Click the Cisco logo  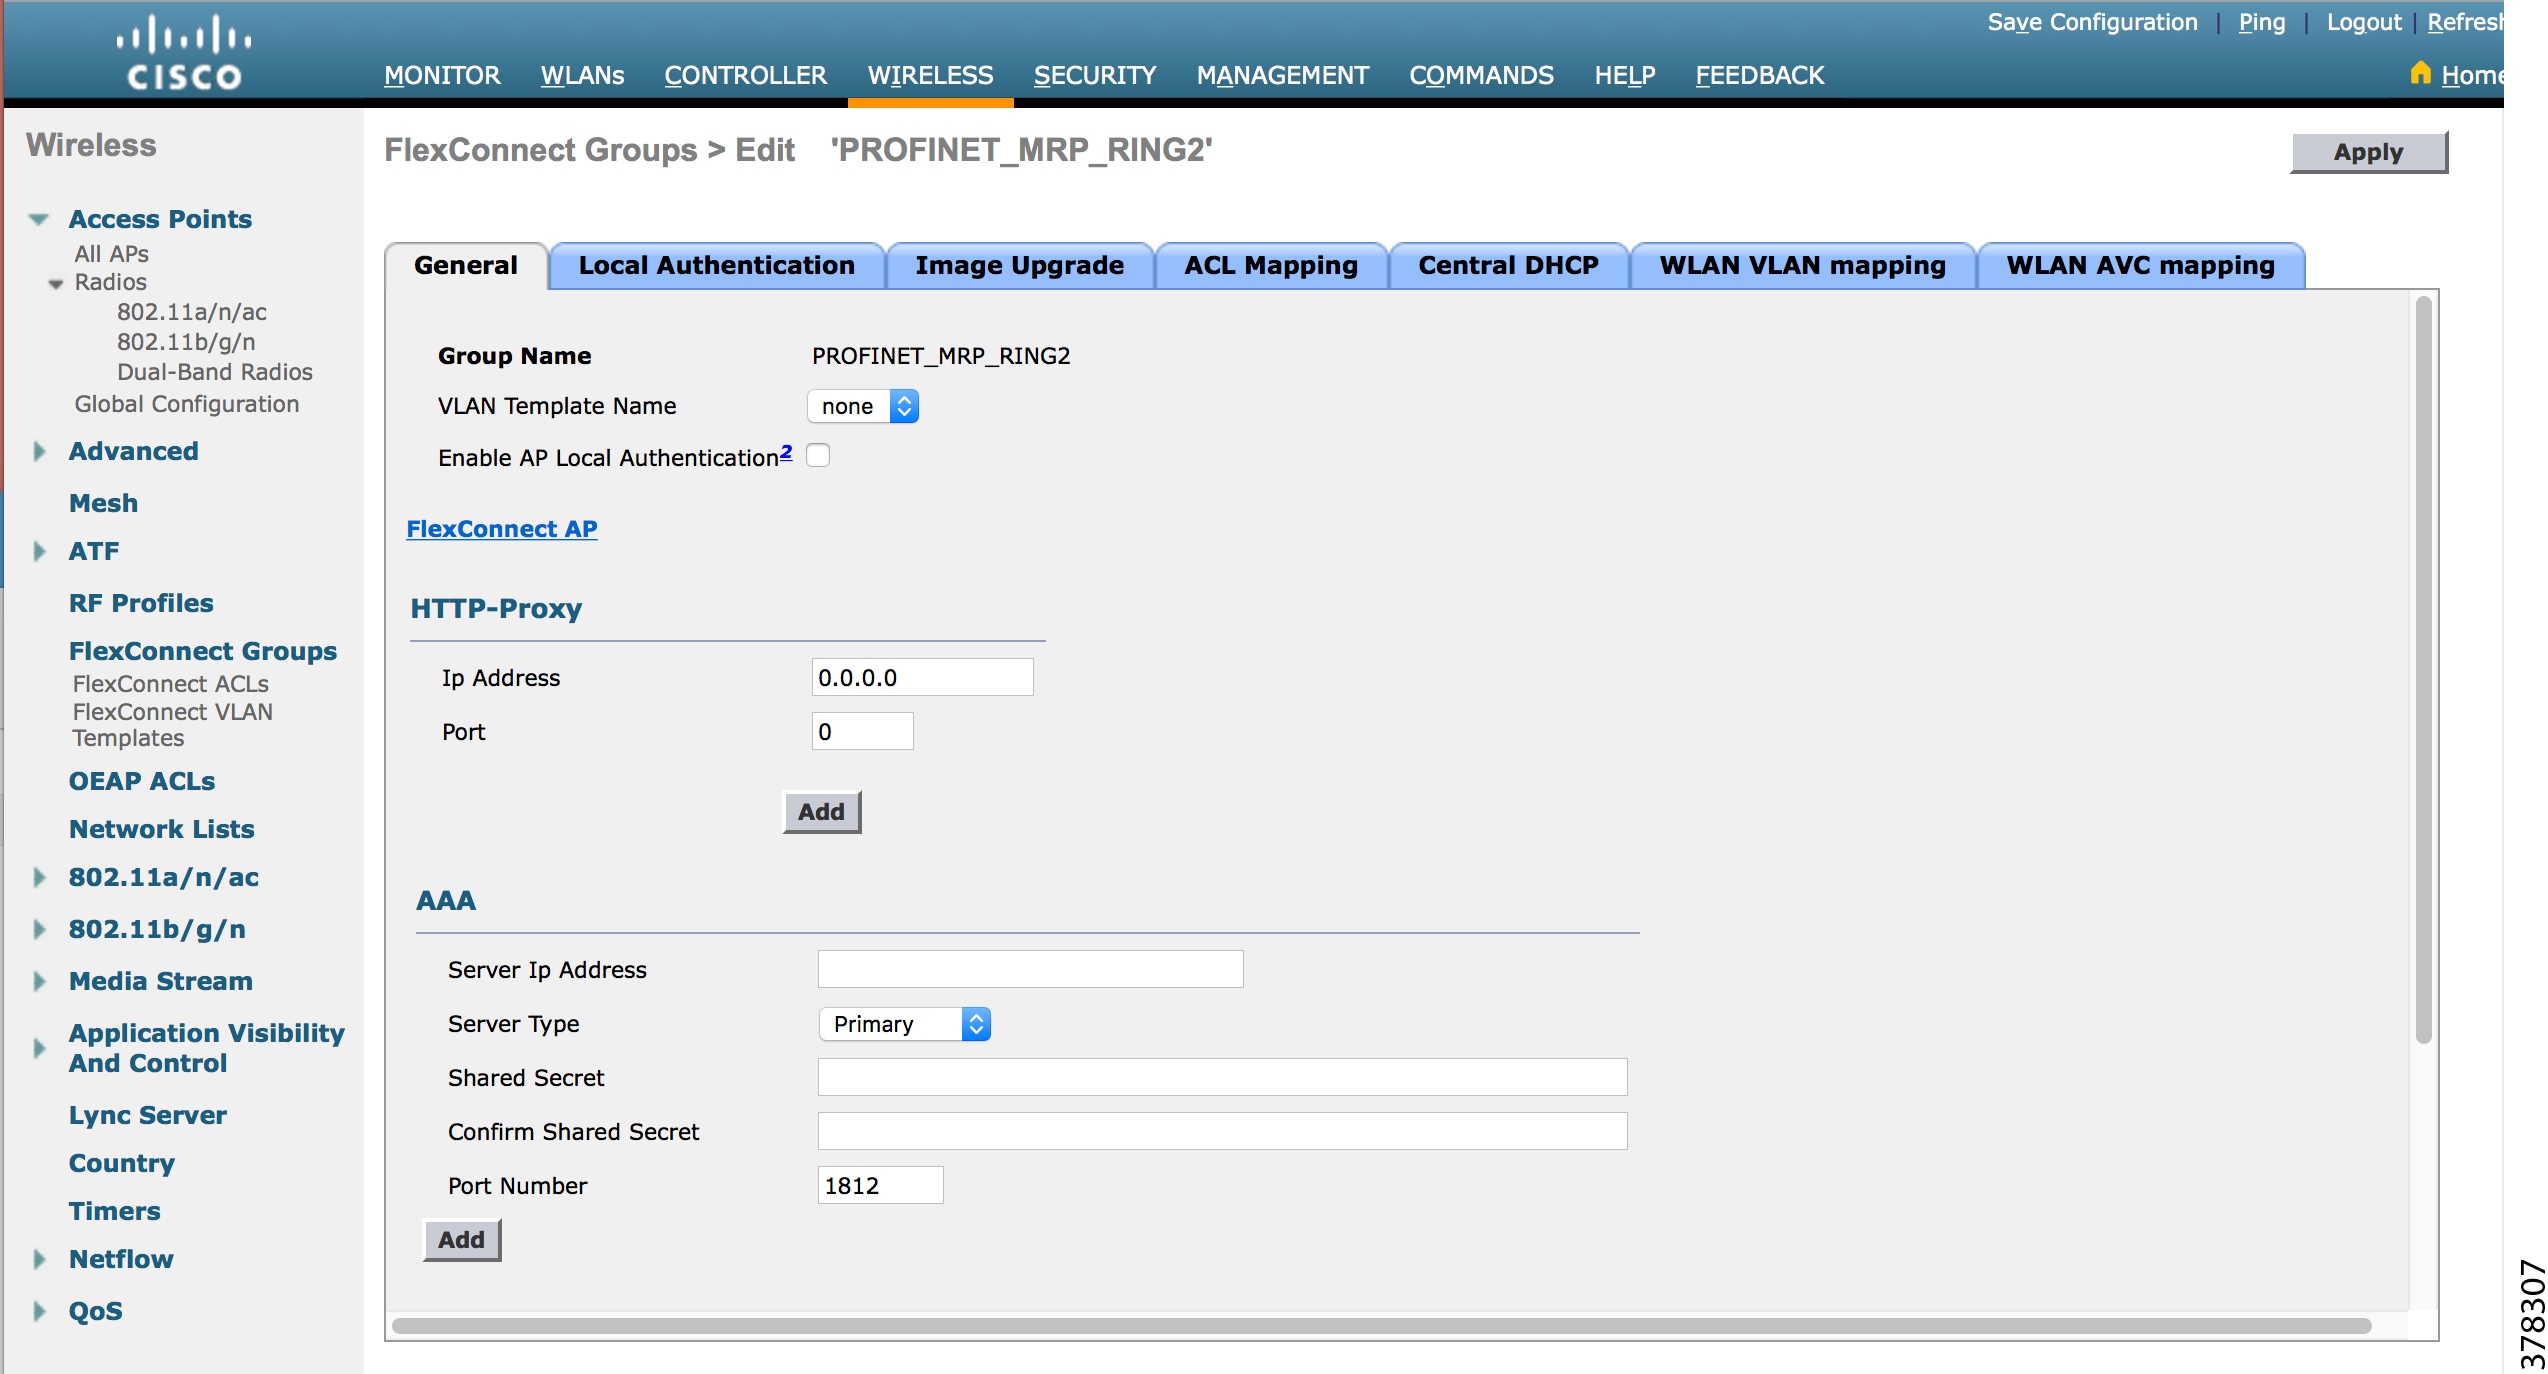coord(184,52)
